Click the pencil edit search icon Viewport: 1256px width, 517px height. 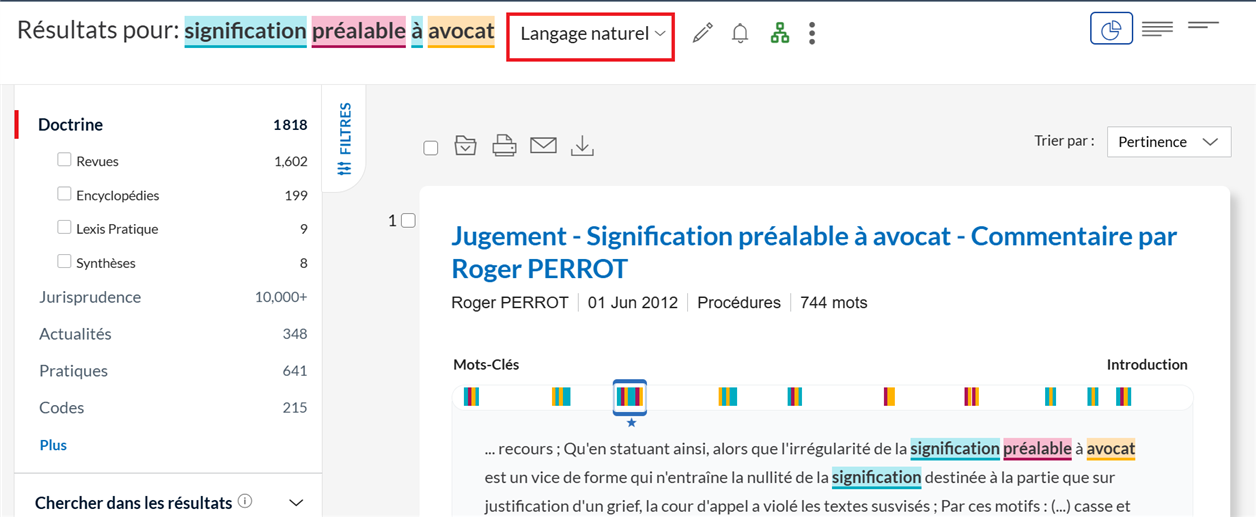tap(703, 33)
